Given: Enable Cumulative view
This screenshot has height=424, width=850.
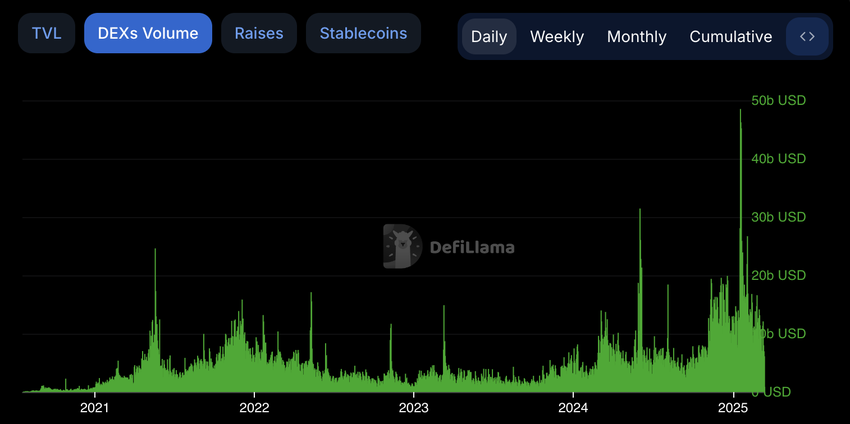Looking at the screenshot, I should coord(730,36).
